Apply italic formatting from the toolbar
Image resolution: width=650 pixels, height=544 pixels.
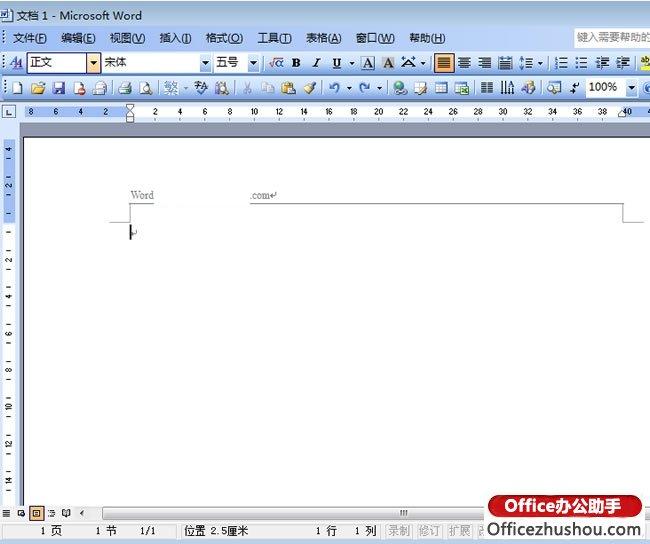pos(316,63)
